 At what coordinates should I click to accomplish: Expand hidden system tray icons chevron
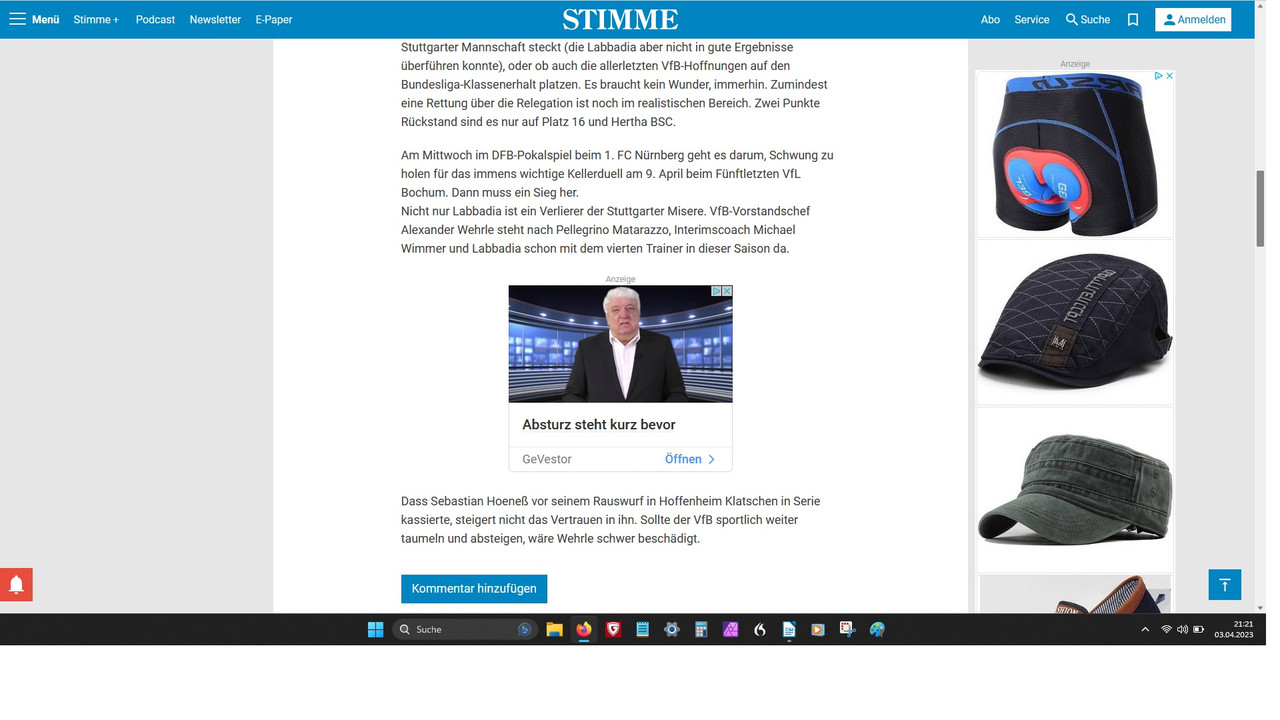click(x=1145, y=629)
